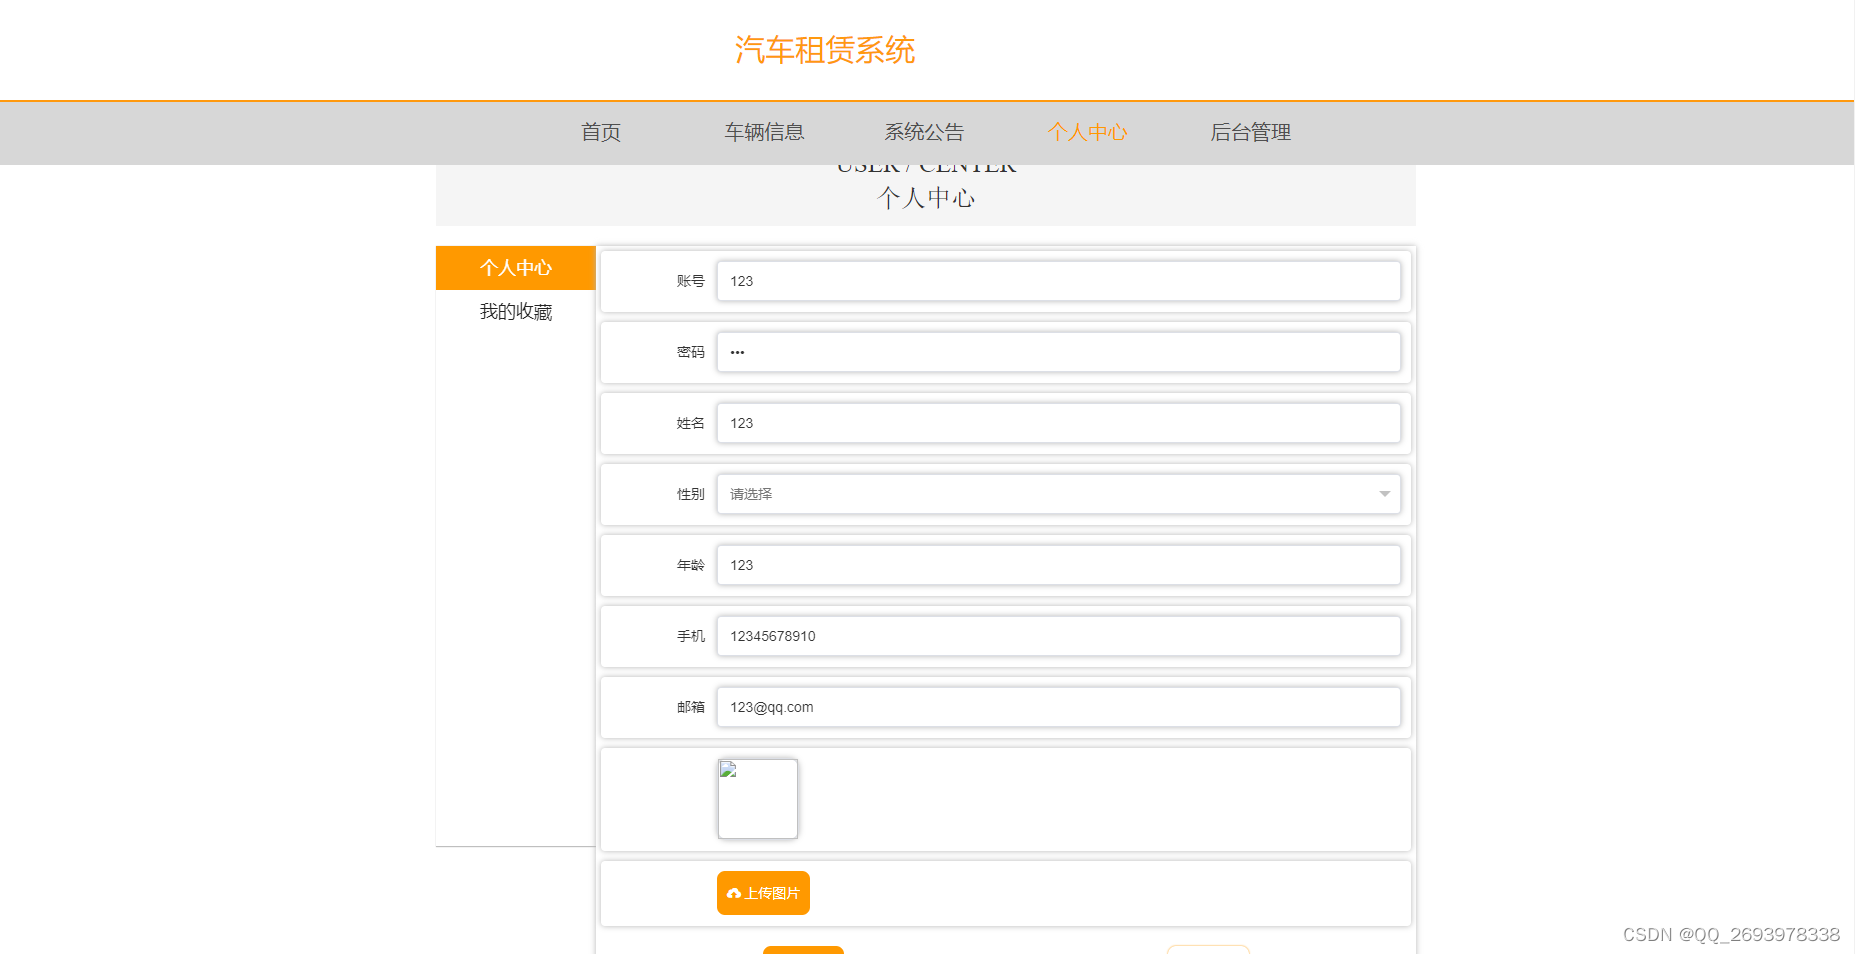Select 个人中心 in the top navigation
The width and height of the screenshot is (1855, 954).
click(1087, 132)
